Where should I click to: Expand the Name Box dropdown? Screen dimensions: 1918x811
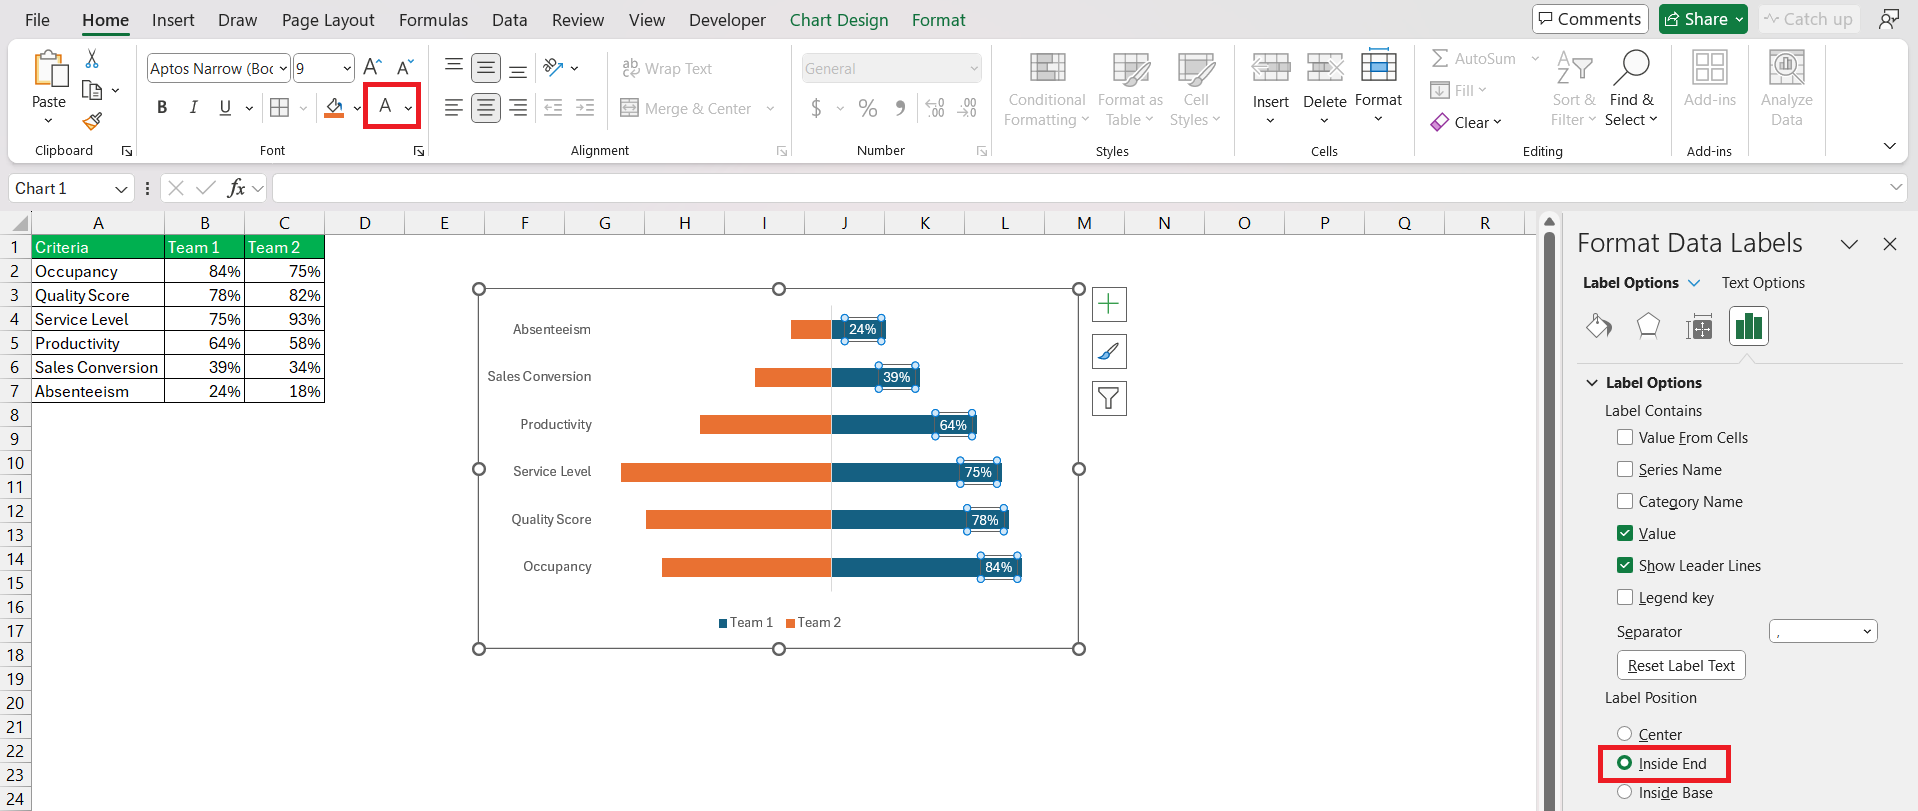[x=121, y=188]
